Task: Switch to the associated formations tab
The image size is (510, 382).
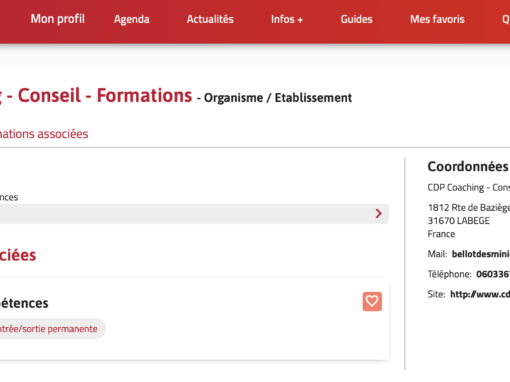Action: coord(44,134)
